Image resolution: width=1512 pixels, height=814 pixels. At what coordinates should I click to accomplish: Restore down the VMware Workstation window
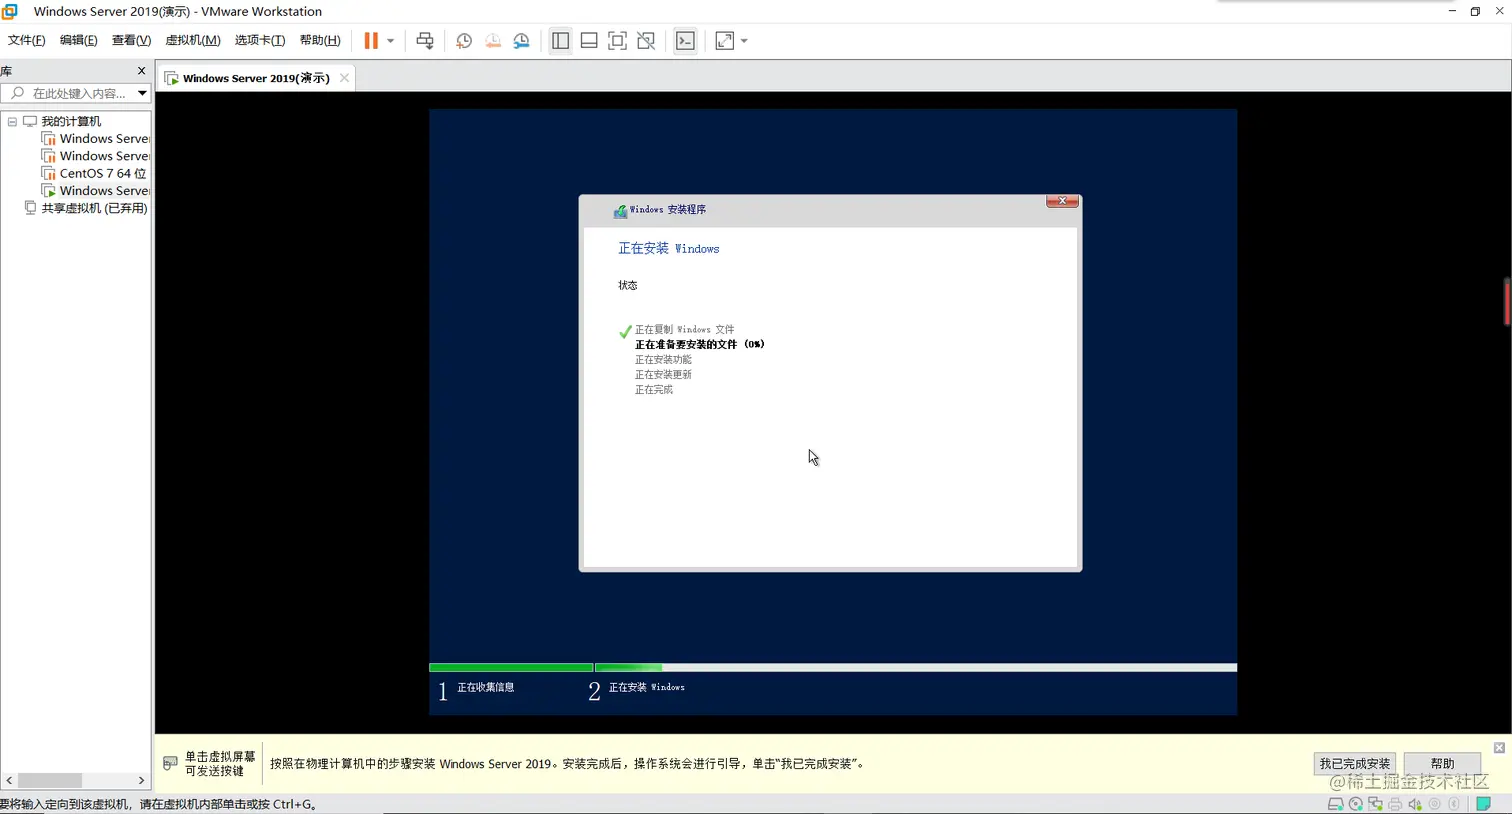1475,11
